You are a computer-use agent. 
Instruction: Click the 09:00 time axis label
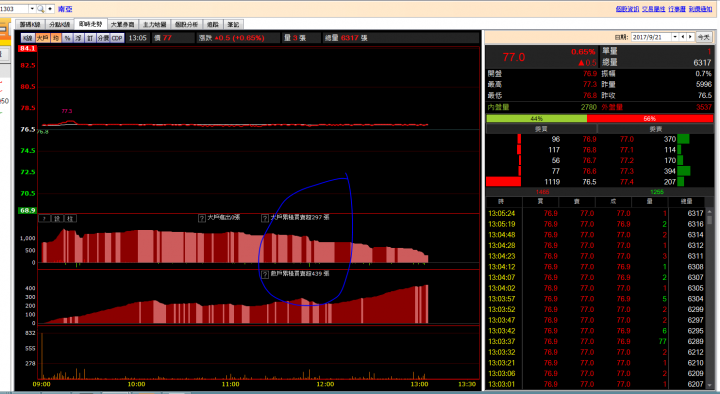[41, 384]
